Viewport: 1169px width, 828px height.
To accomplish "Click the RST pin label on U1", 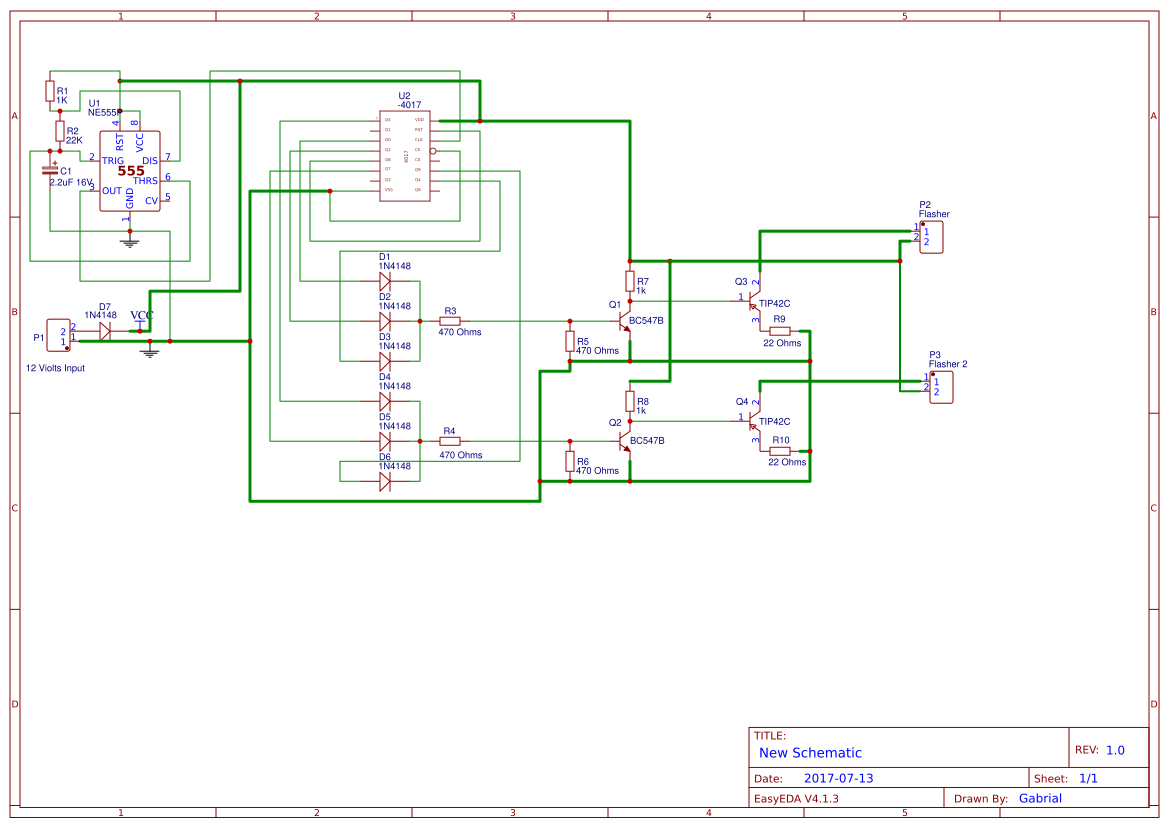I will [x=121, y=141].
